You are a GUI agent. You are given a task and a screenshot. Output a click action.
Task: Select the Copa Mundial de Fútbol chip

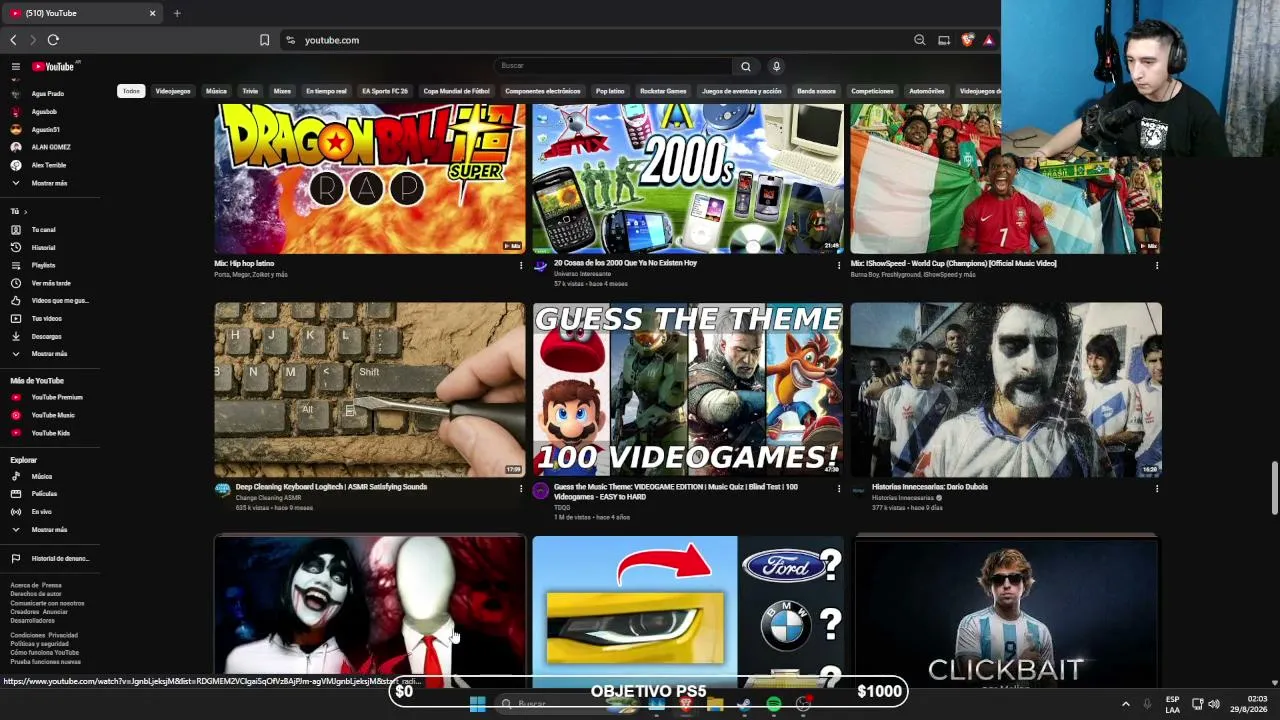coord(456,91)
